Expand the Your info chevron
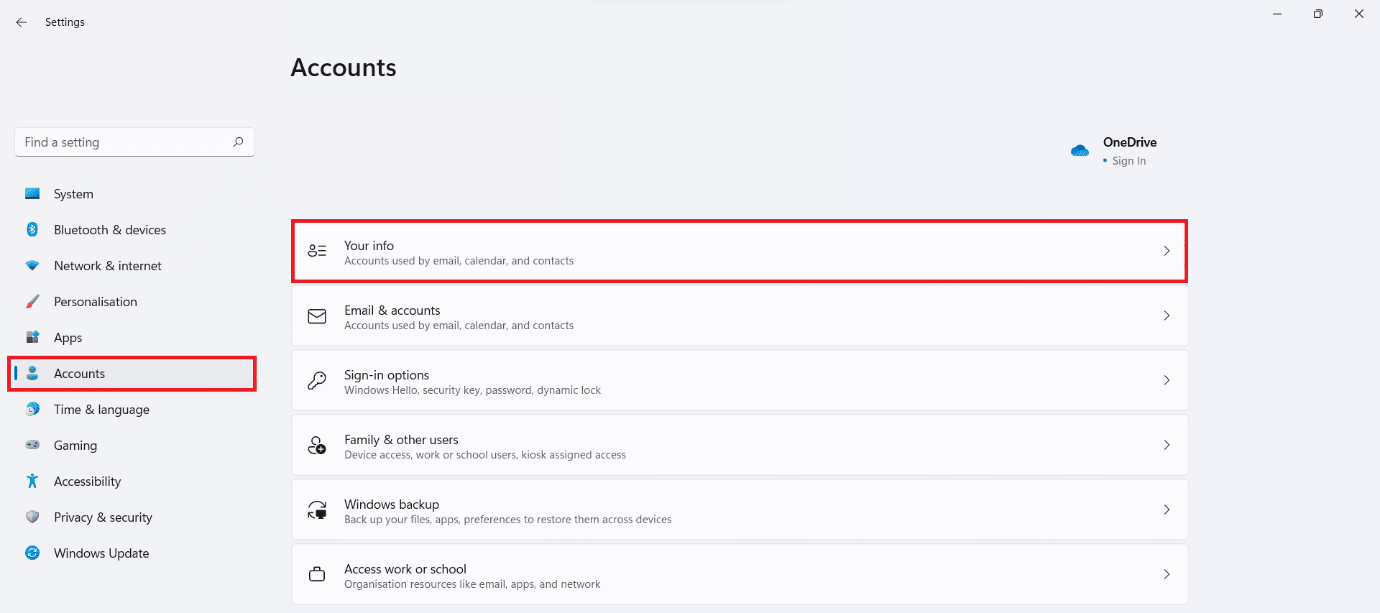1380x613 pixels. [1166, 251]
